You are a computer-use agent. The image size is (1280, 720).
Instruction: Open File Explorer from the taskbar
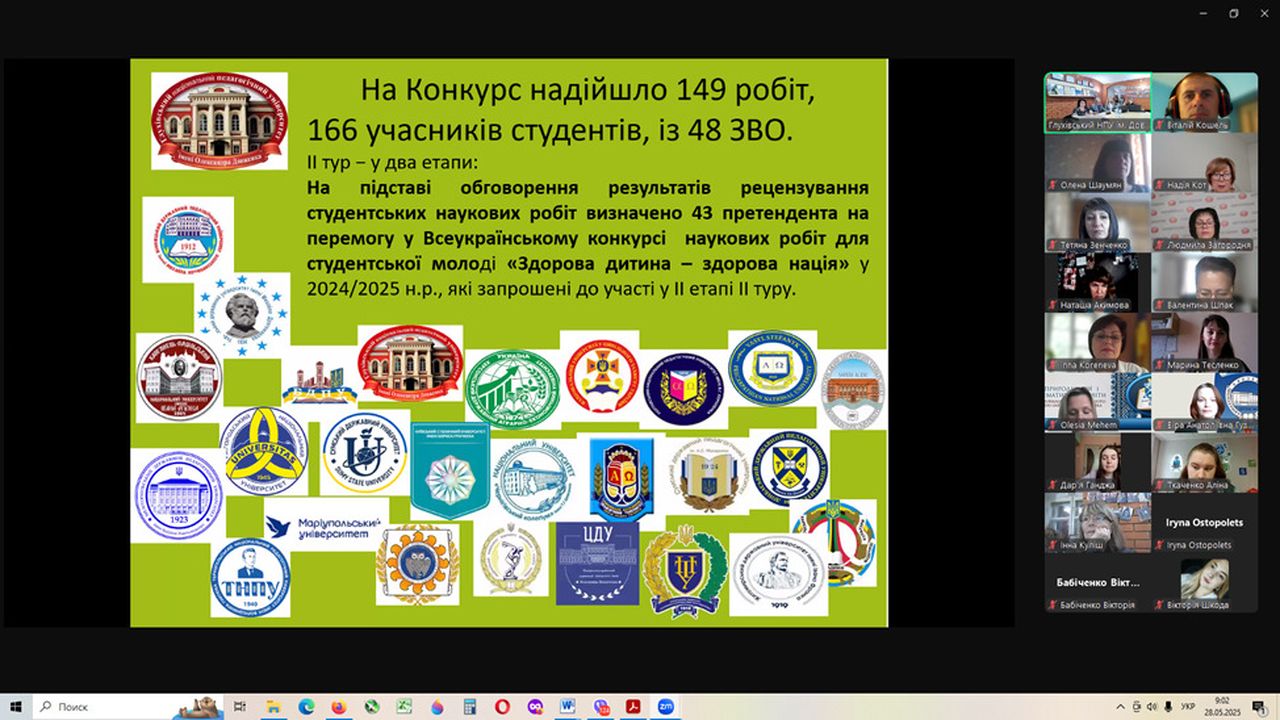pos(273,706)
